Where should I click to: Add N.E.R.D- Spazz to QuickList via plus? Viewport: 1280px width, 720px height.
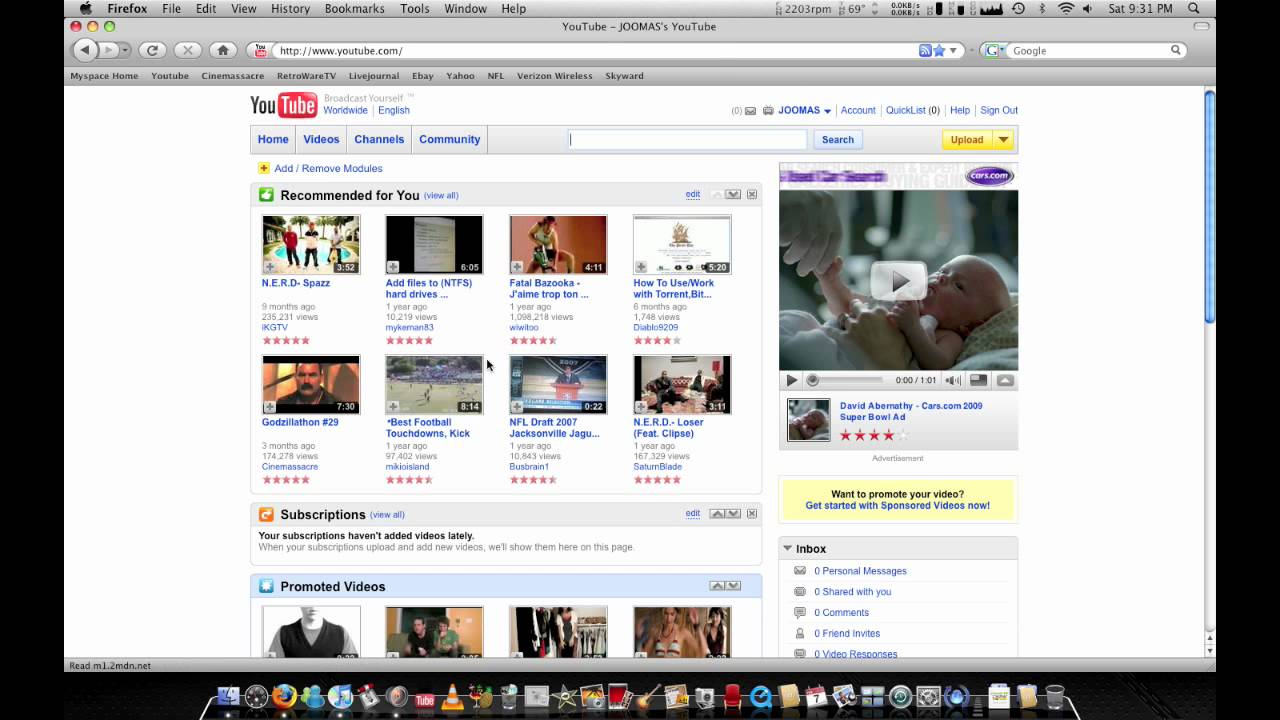point(269,267)
